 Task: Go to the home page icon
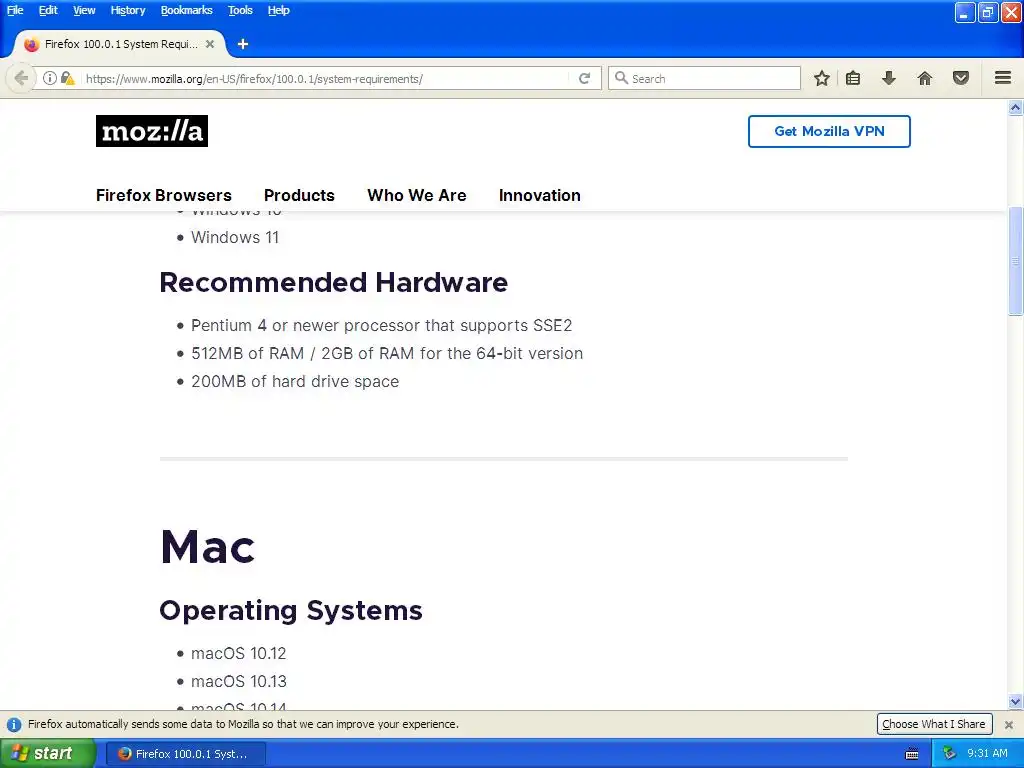click(925, 78)
